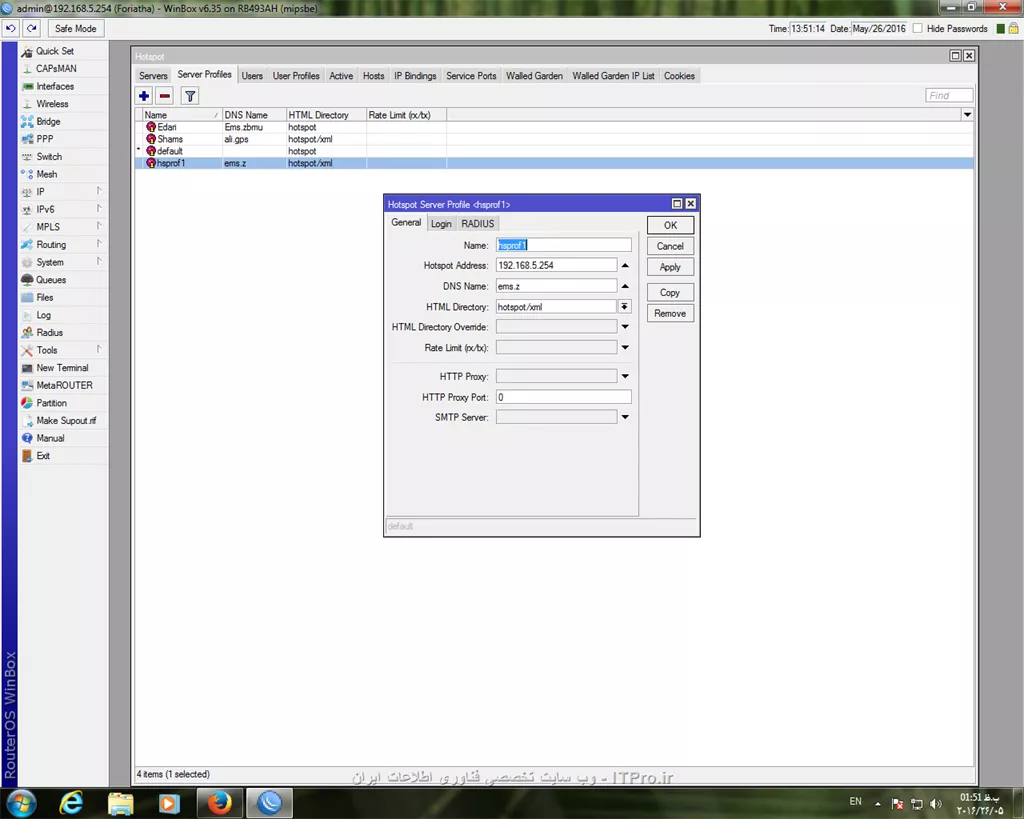Click Apply in profile dialog

pos(670,267)
